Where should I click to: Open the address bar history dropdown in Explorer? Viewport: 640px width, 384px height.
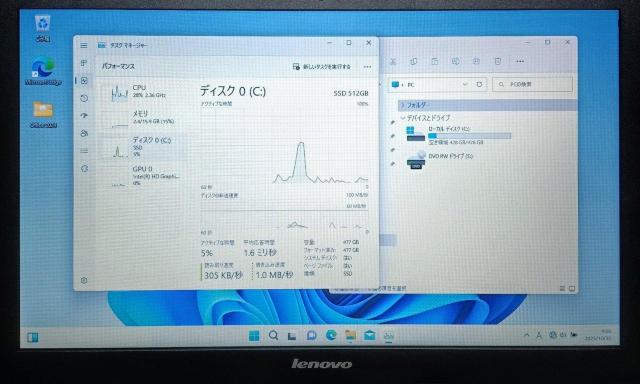[x=464, y=84]
